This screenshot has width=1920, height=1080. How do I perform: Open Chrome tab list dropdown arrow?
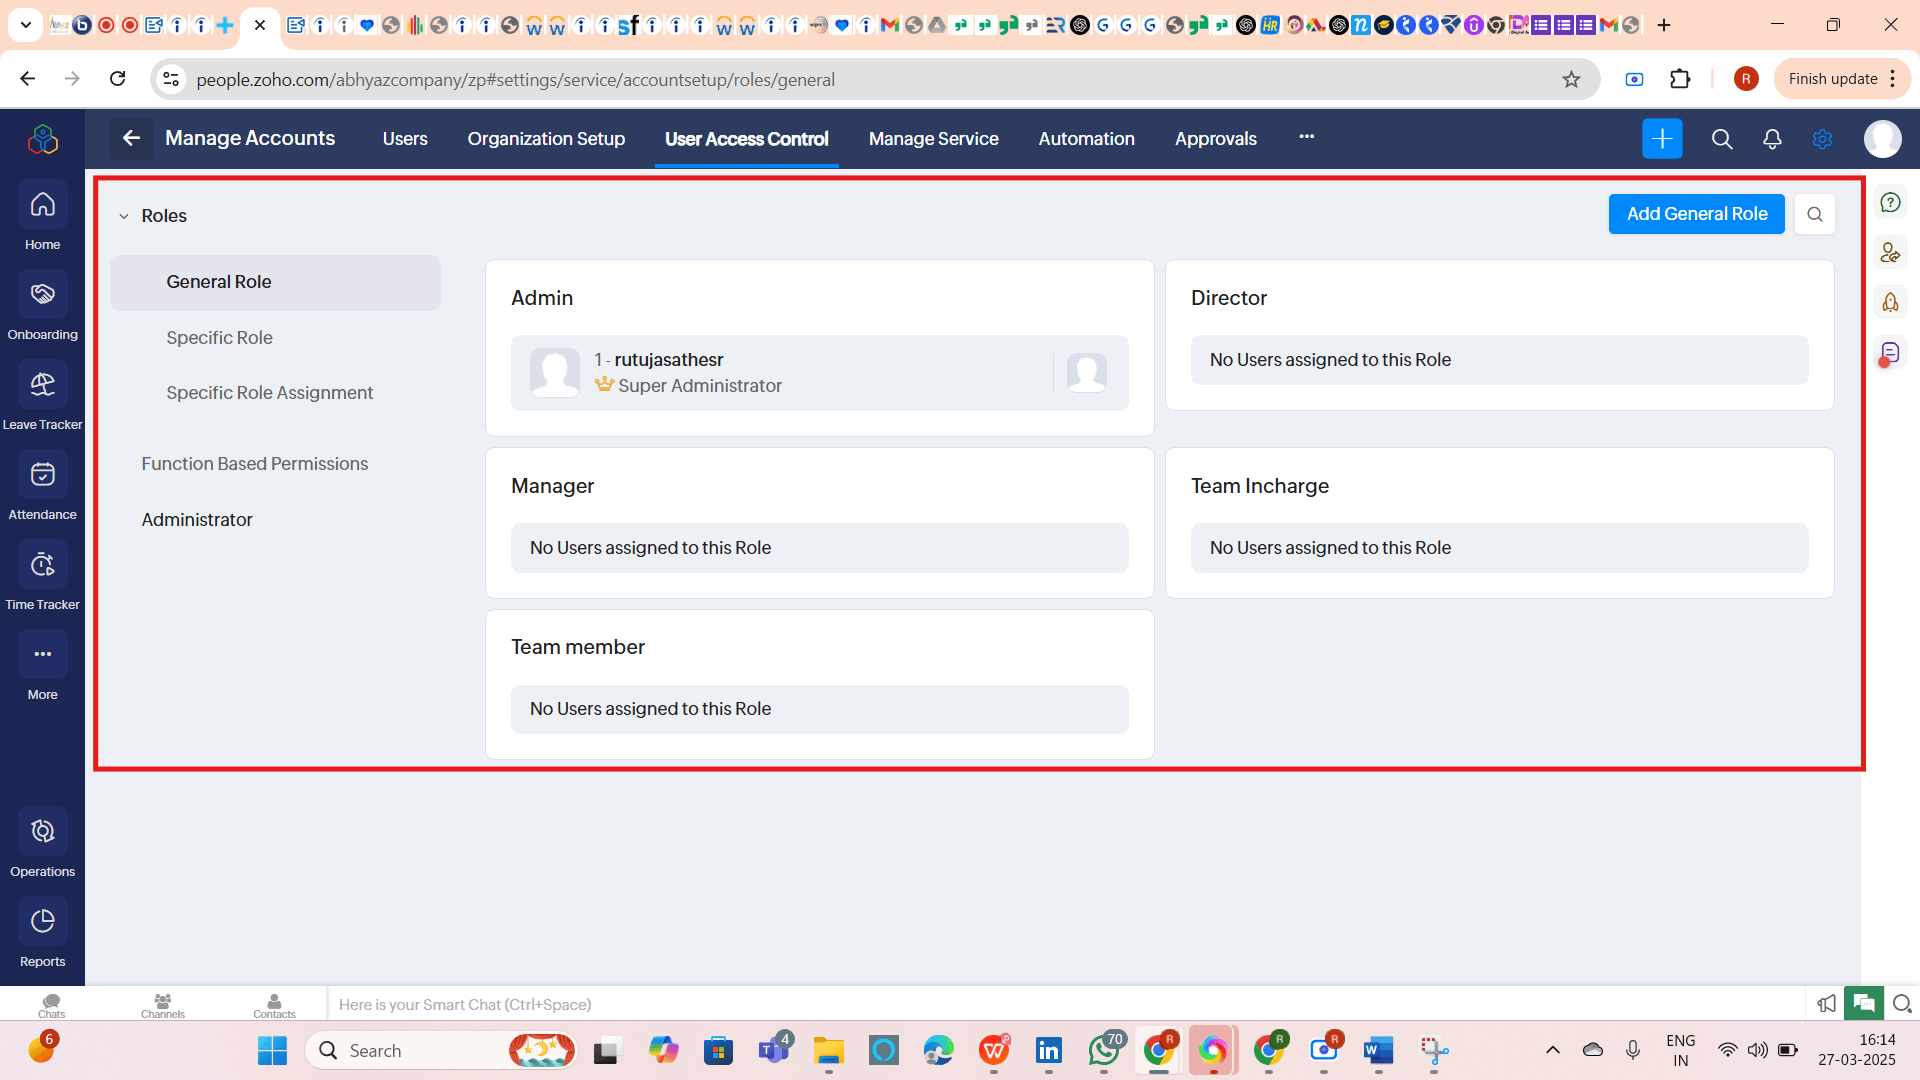(x=26, y=25)
